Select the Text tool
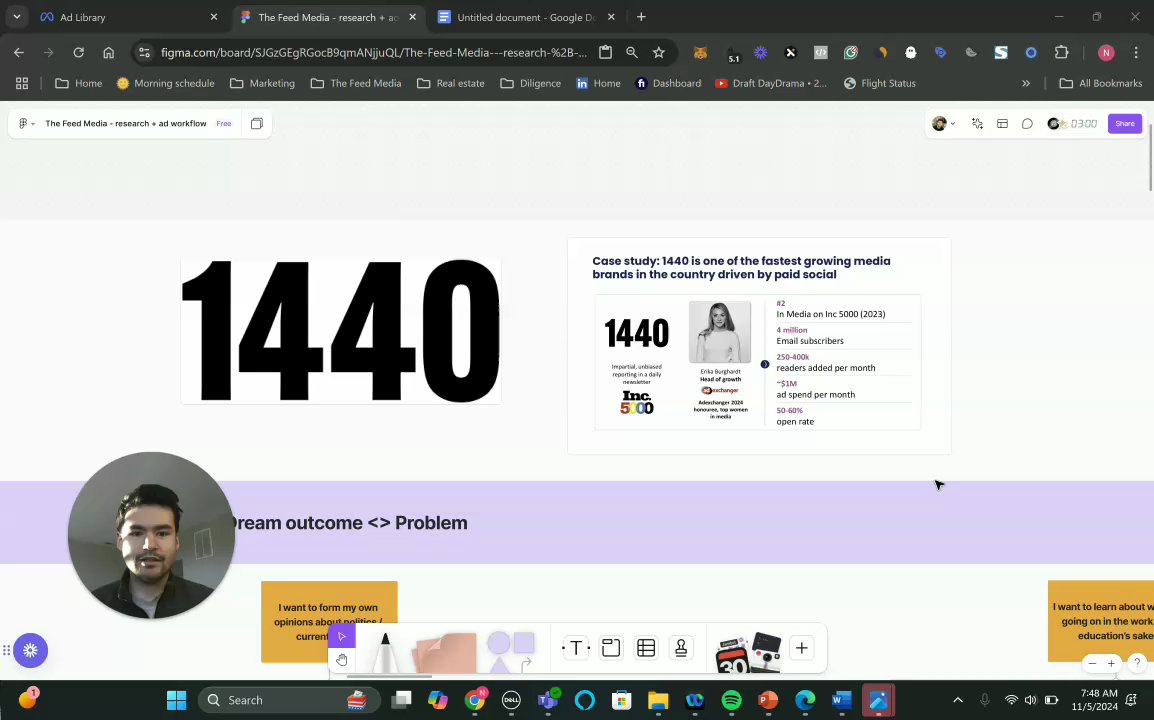 [x=576, y=648]
